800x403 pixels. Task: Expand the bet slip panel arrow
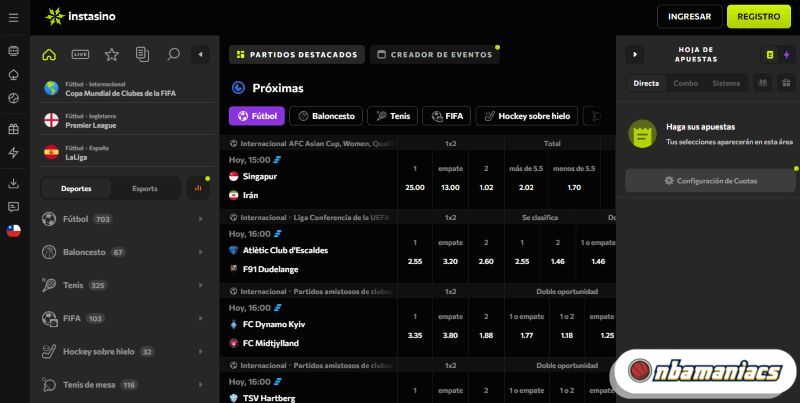coord(635,55)
